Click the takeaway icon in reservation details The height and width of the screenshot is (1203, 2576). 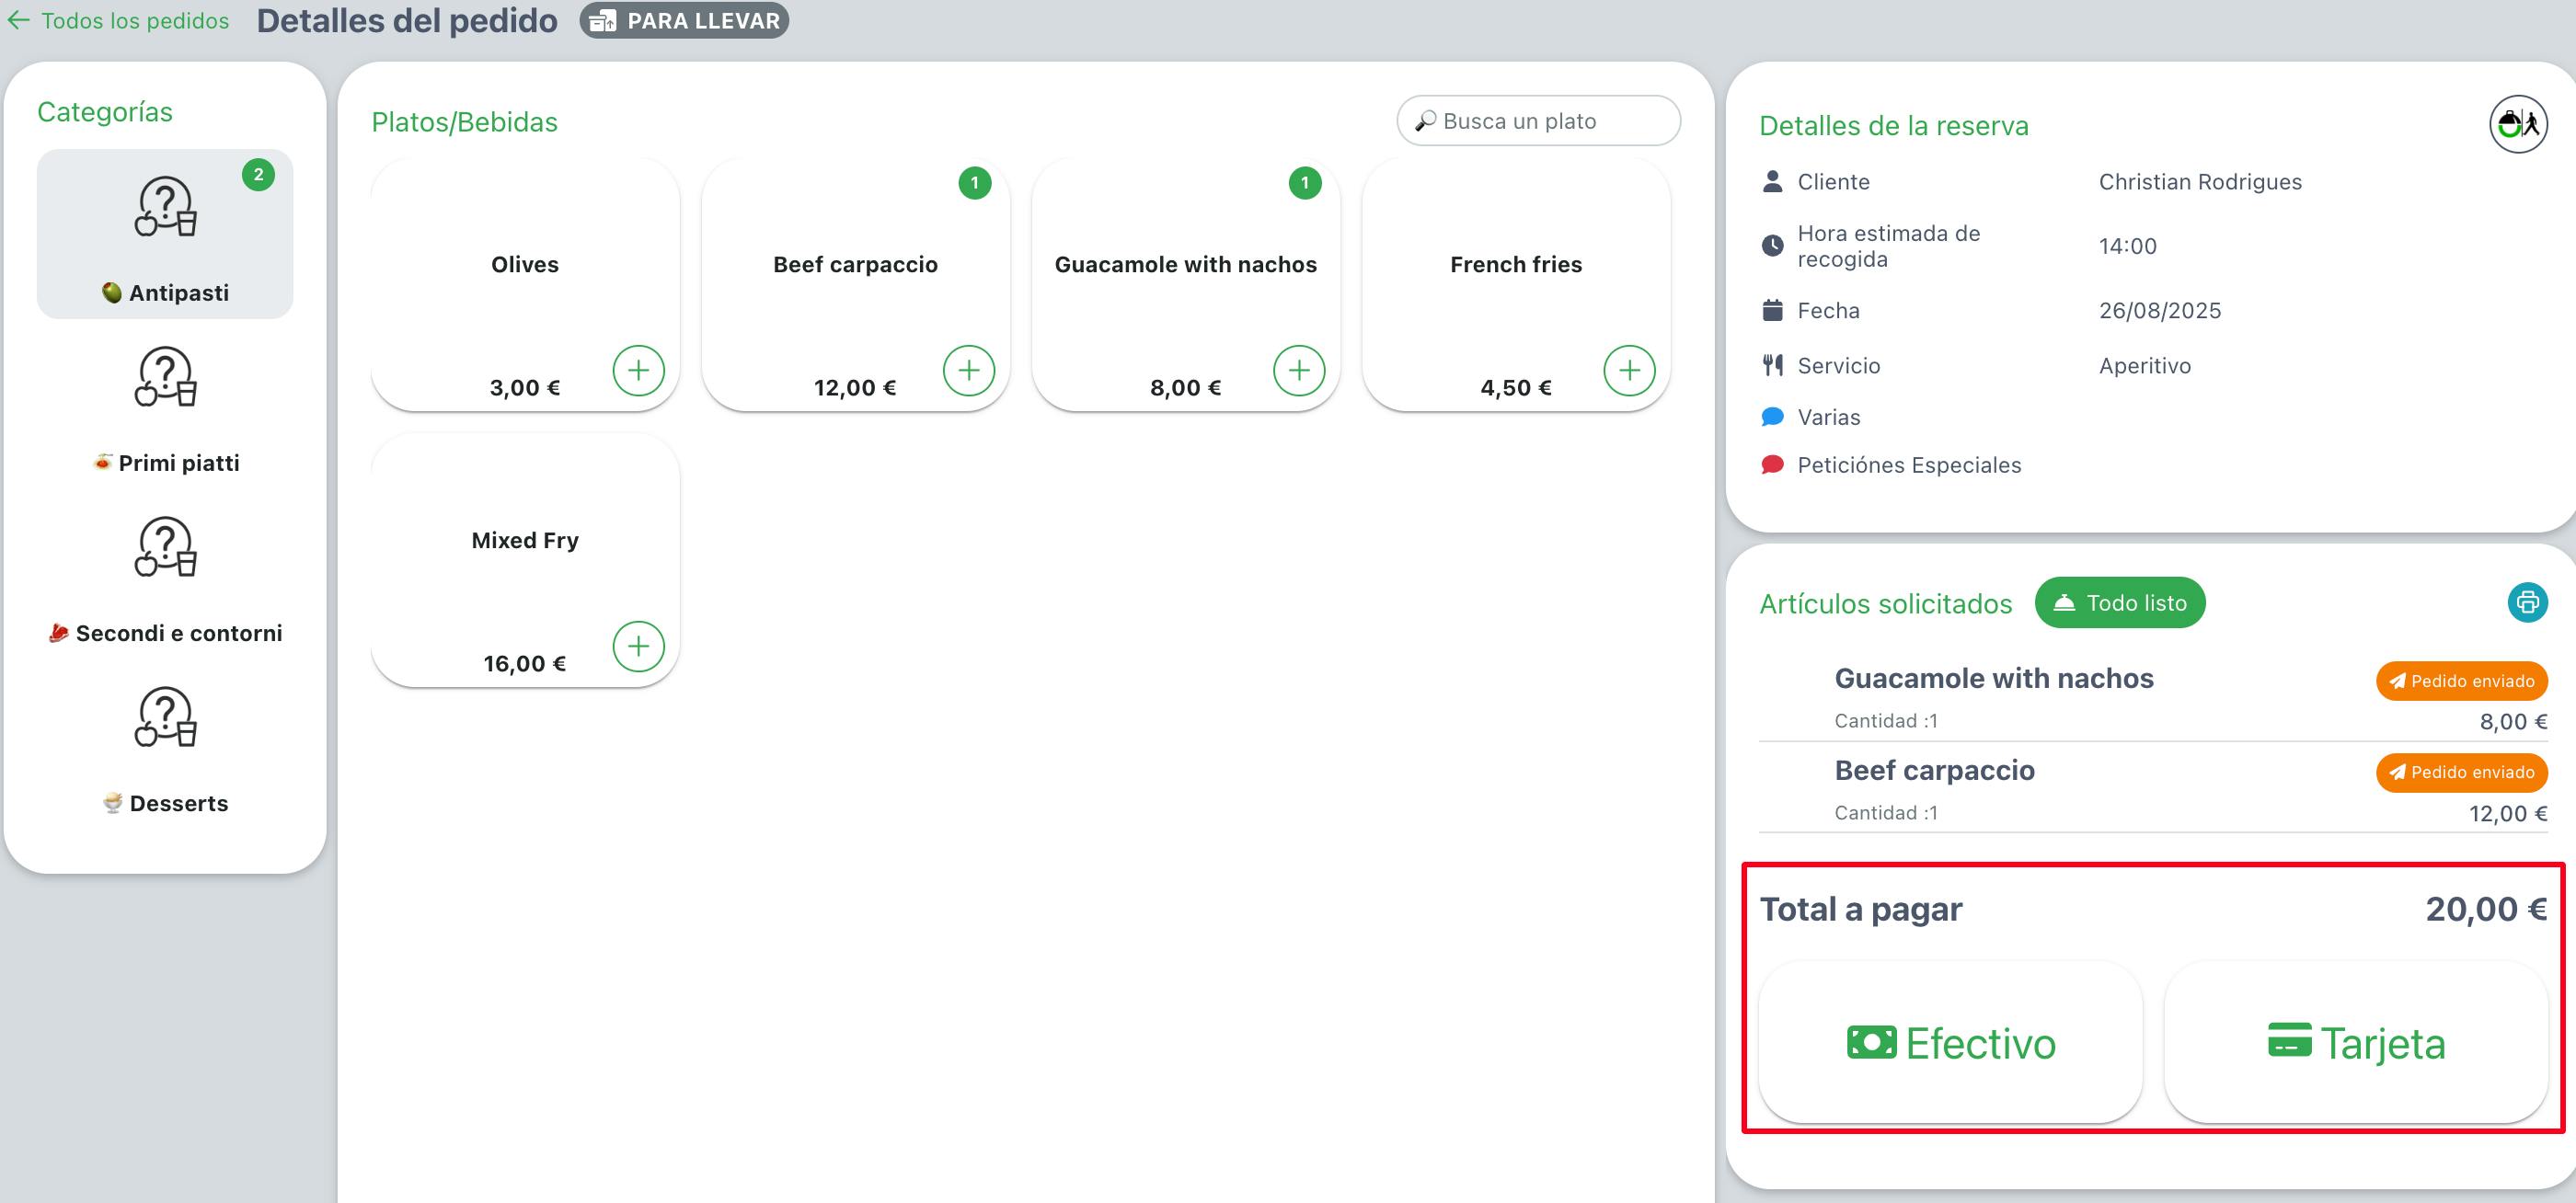click(2517, 124)
